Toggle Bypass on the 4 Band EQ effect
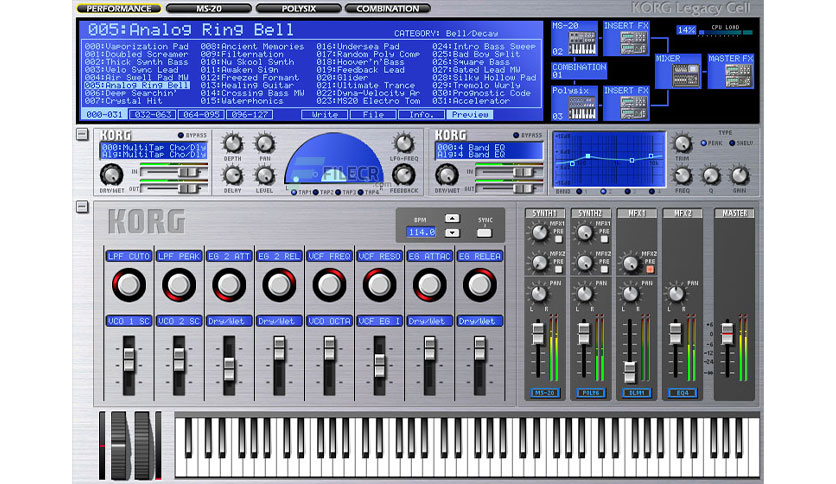The width and height of the screenshot is (836, 484). coord(516,135)
